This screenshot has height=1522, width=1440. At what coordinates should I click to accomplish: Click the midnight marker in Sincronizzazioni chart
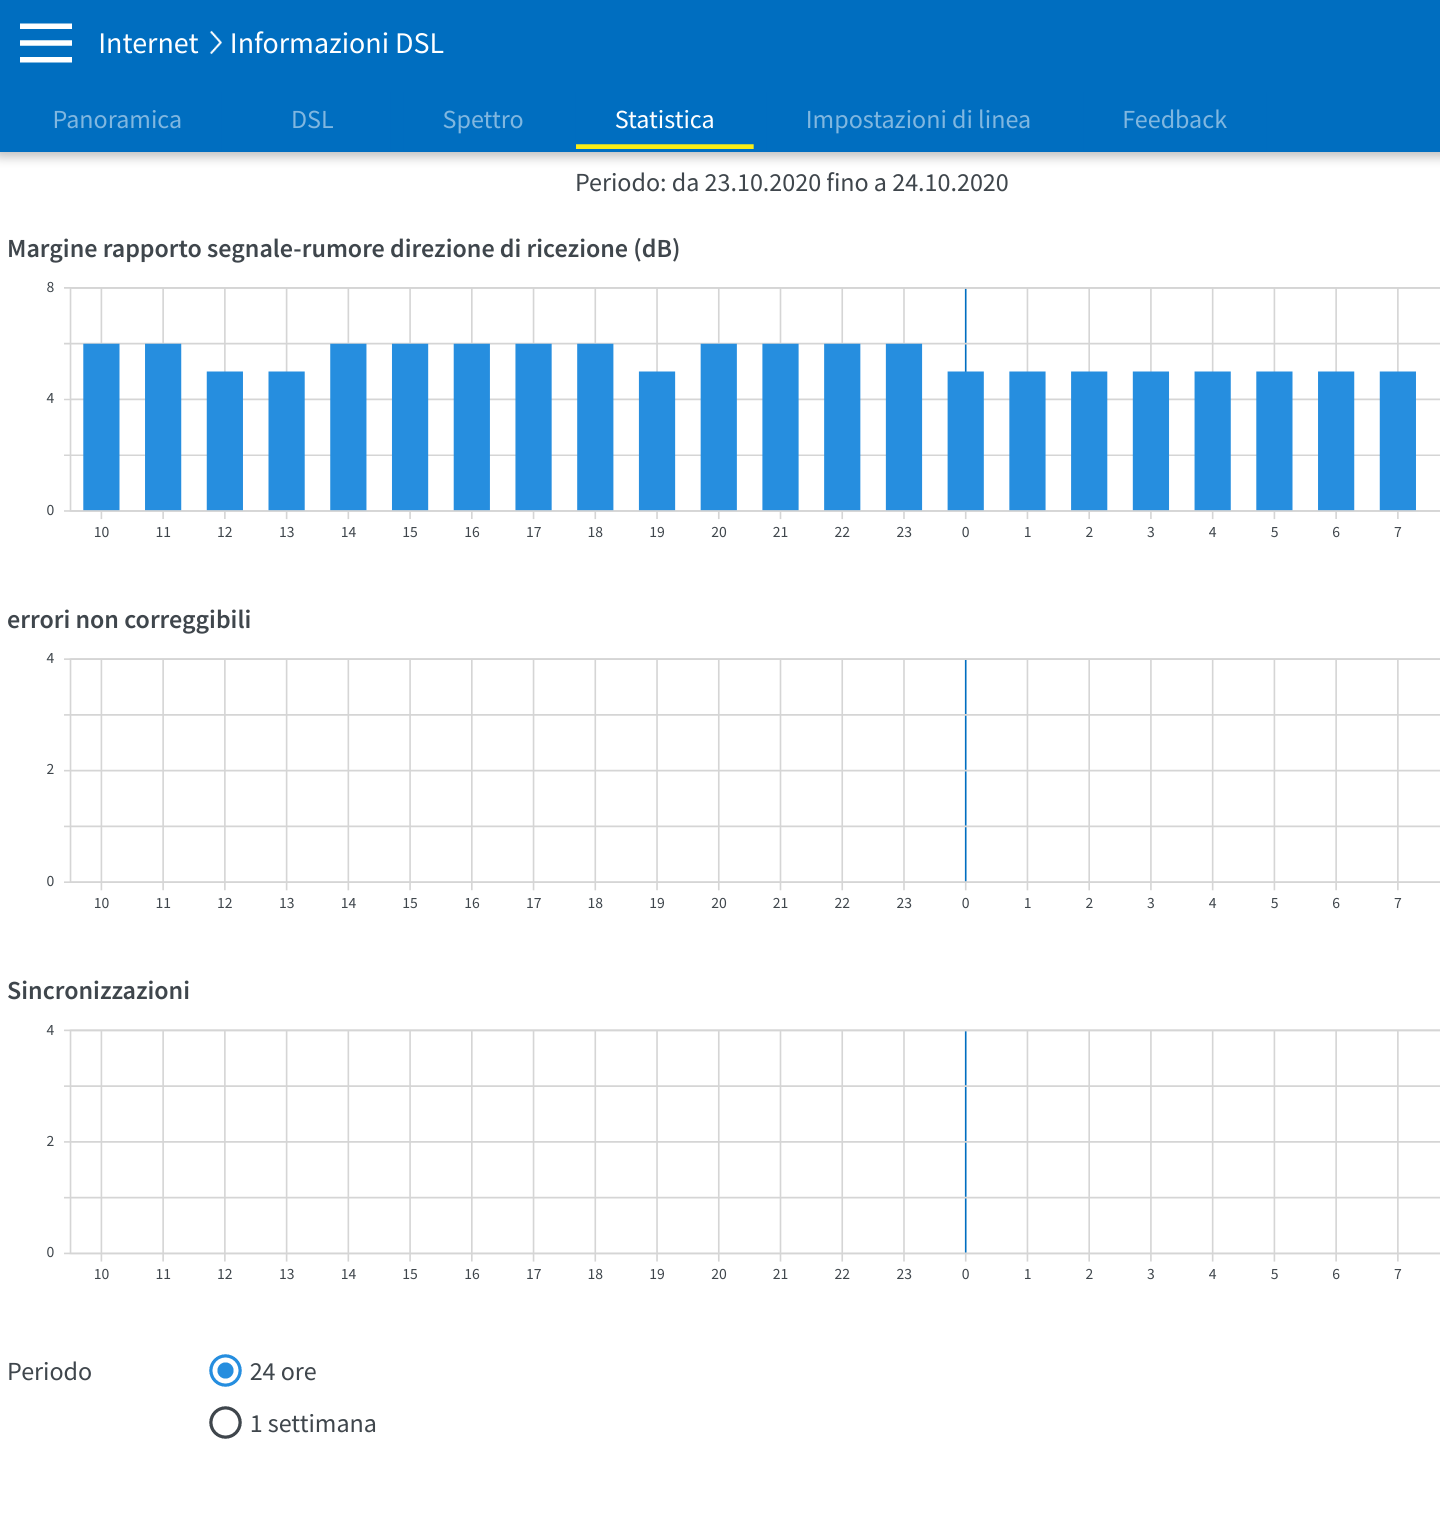pos(965,1141)
